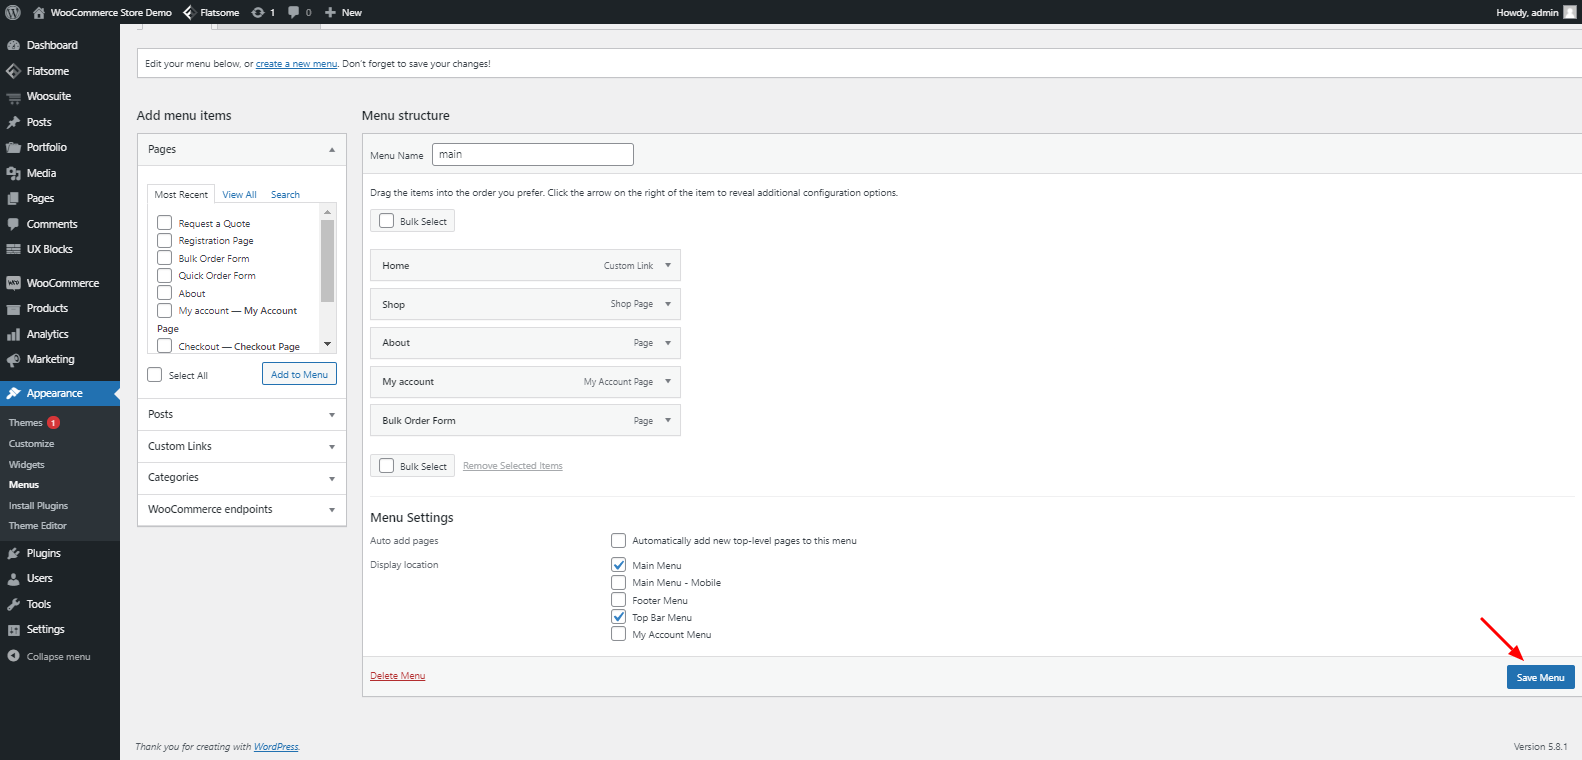This screenshot has width=1582, height=760.
Task: Check the Quick Order Form checkbox
Action: click(165, 275)
